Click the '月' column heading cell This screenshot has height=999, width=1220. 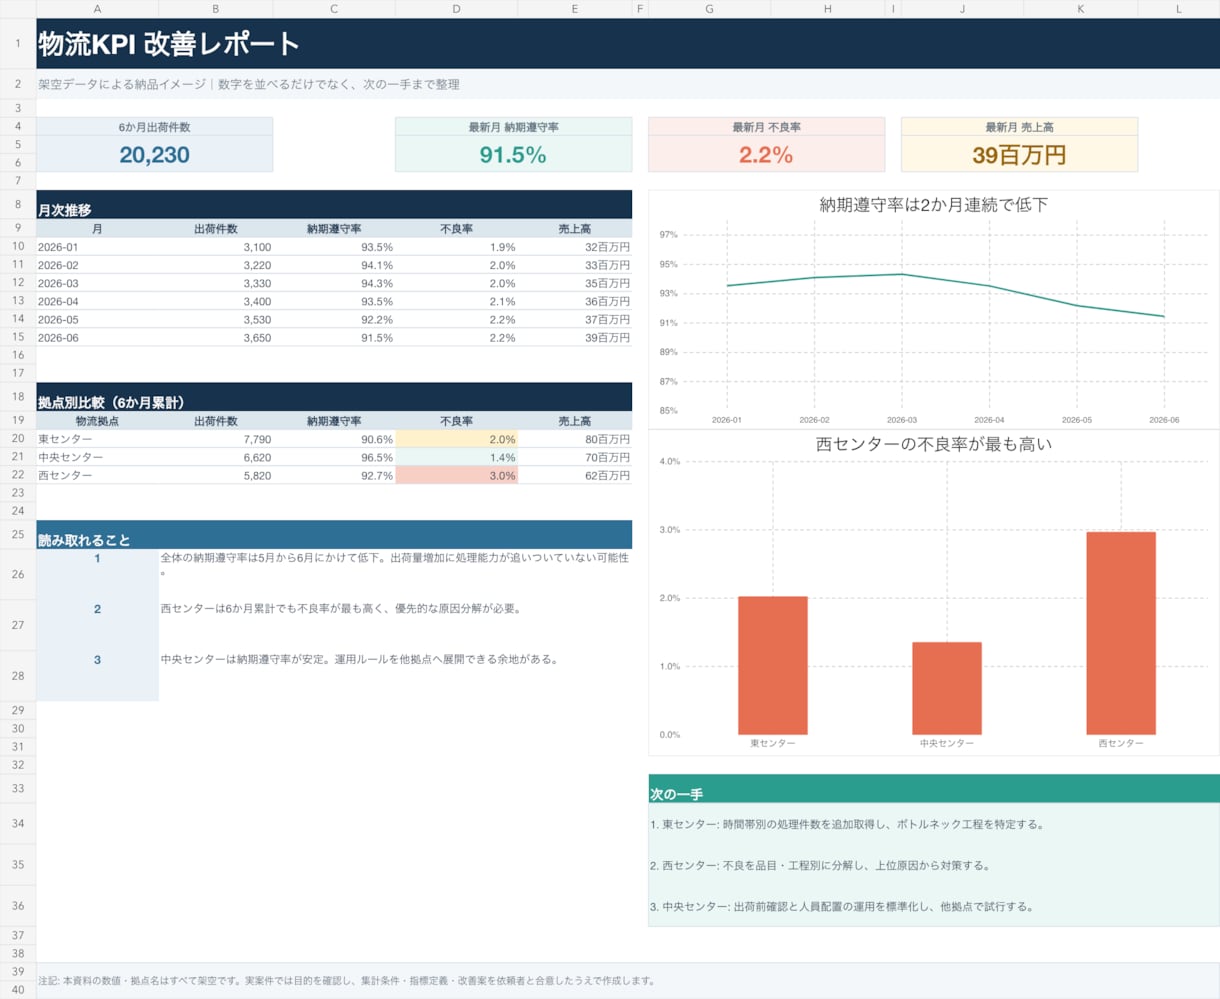pyautogui.click(x=97, y=228)
